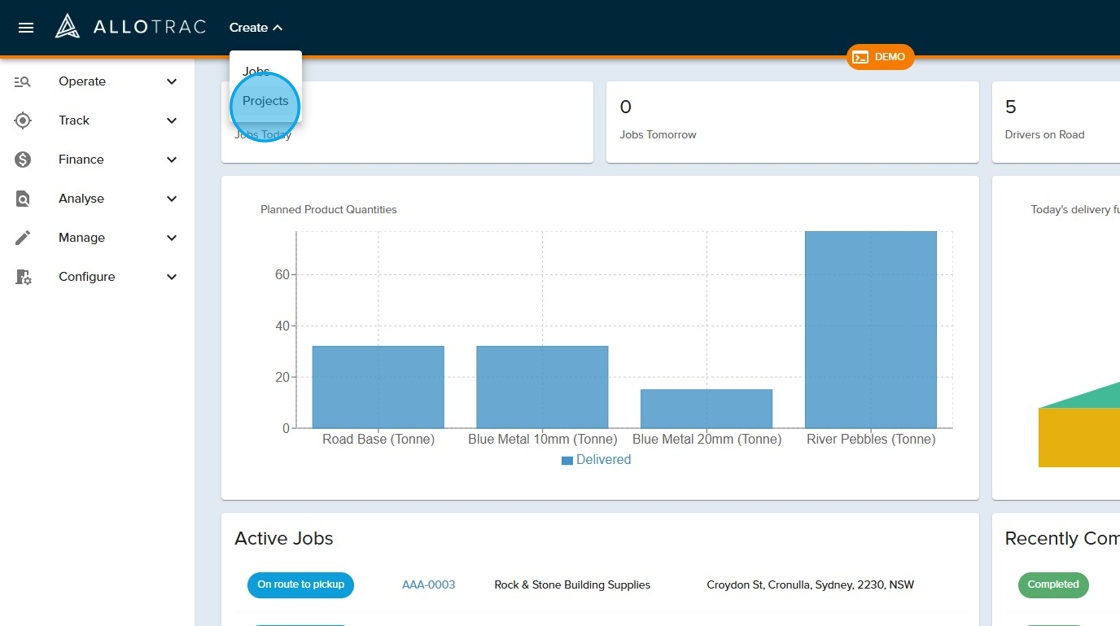Collapse the Create dropdown menu
This screenshot has height=626, width=1120.
(x=256, y=28)
